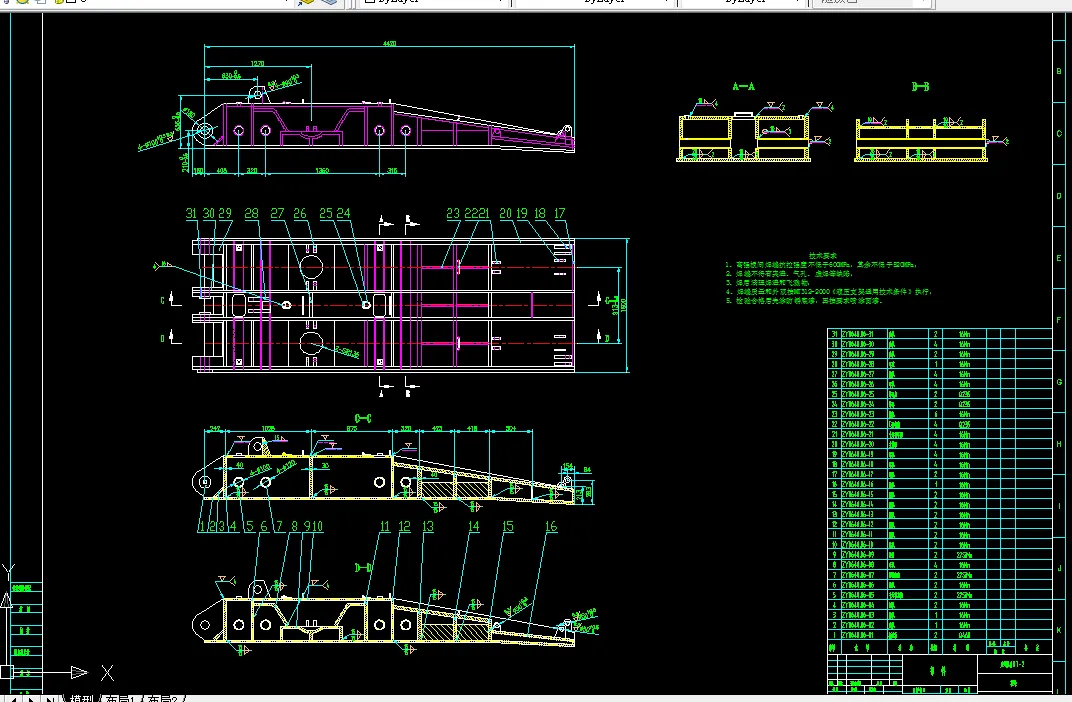Select balloon number 11 below section C-C
Screen dimensions: 1072x702
click(385, 526)
